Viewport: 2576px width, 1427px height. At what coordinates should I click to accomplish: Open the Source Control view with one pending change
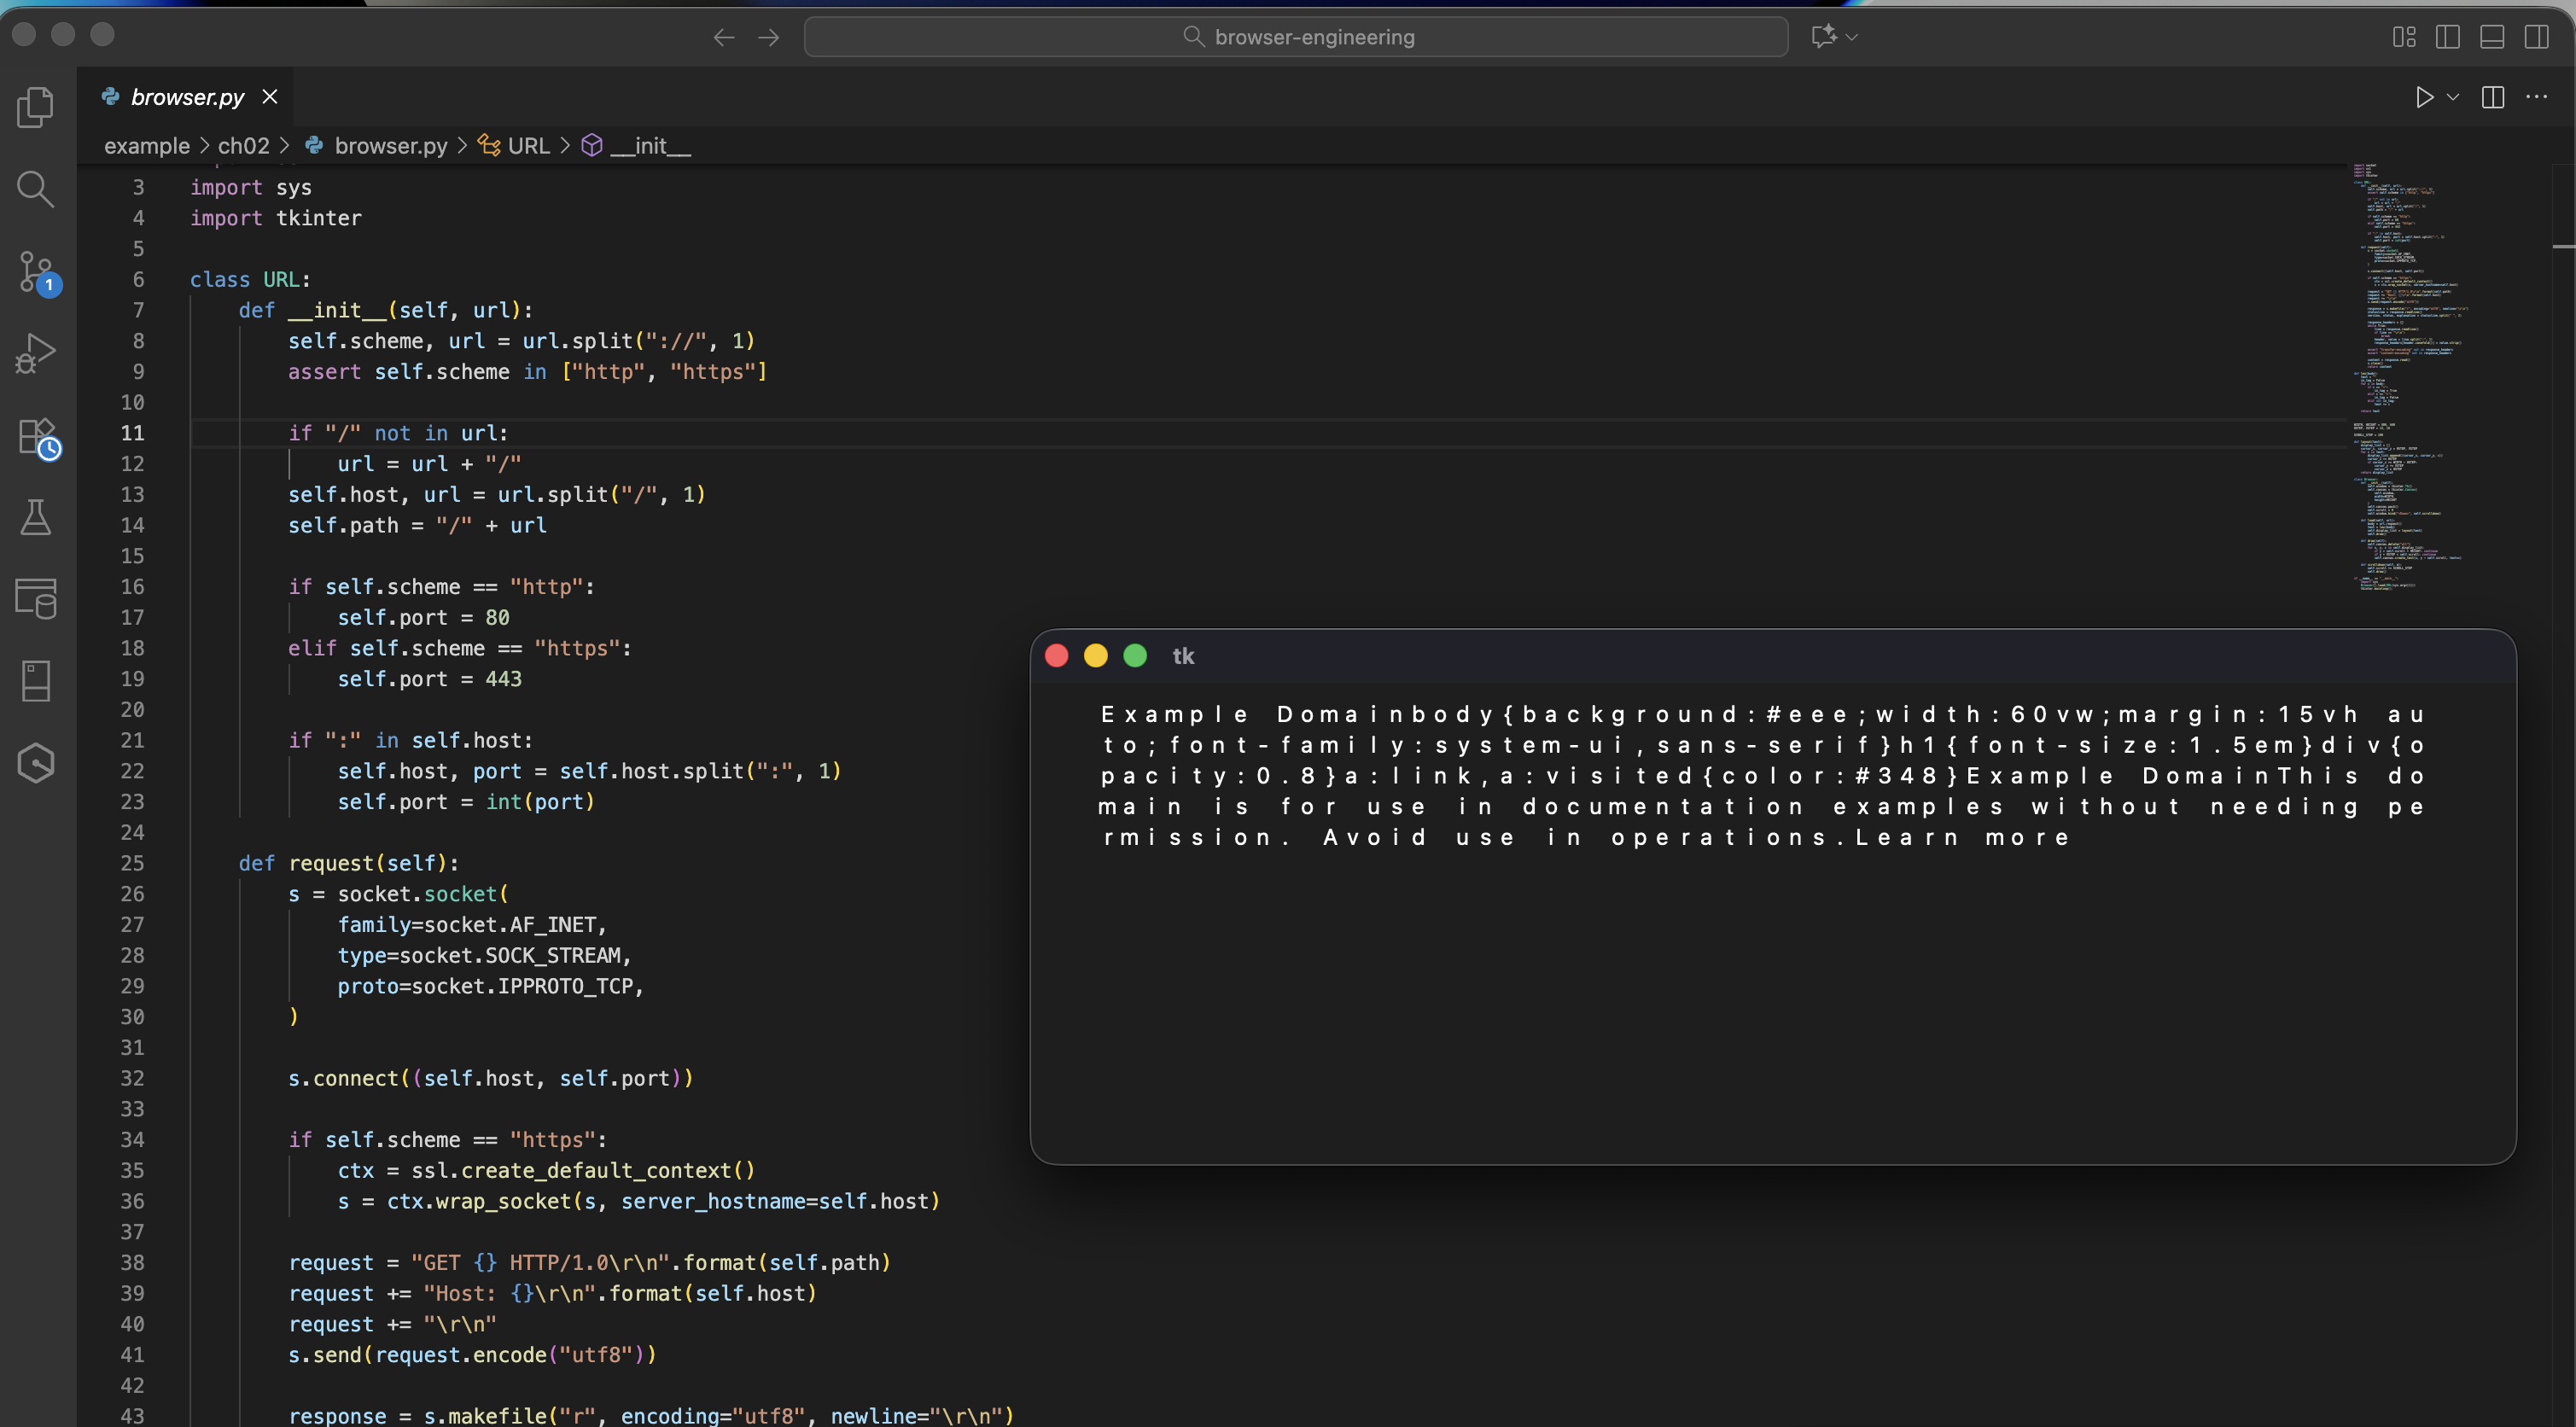tap(36, 271)
